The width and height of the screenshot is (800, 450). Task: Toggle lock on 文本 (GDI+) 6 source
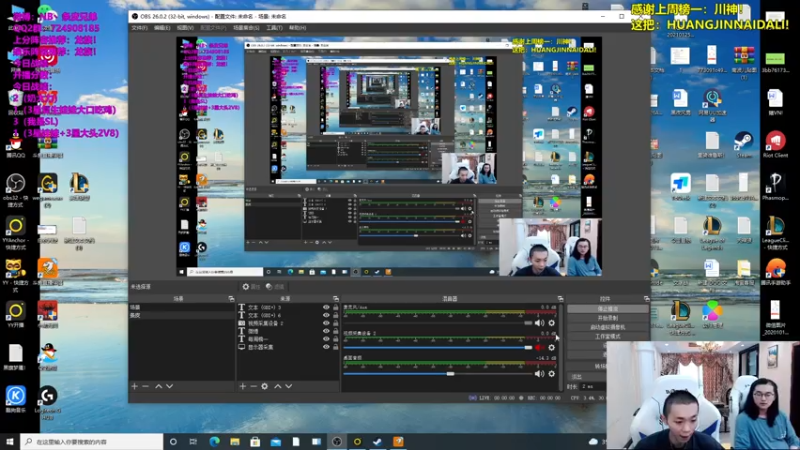click(x=335, y=315)
